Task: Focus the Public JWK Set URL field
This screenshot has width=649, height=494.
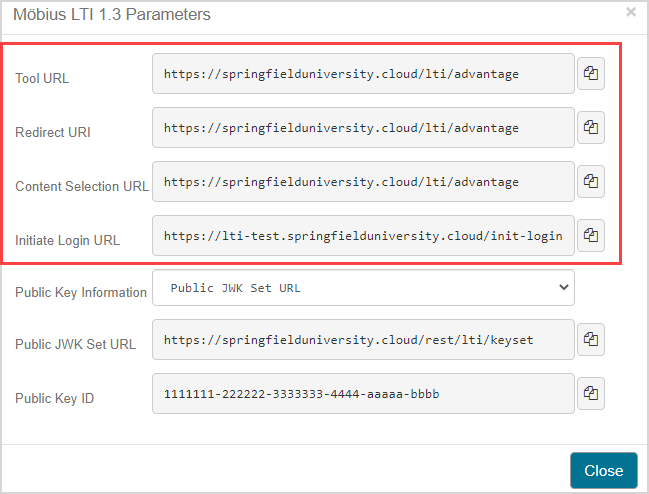Action: point(363,339)
